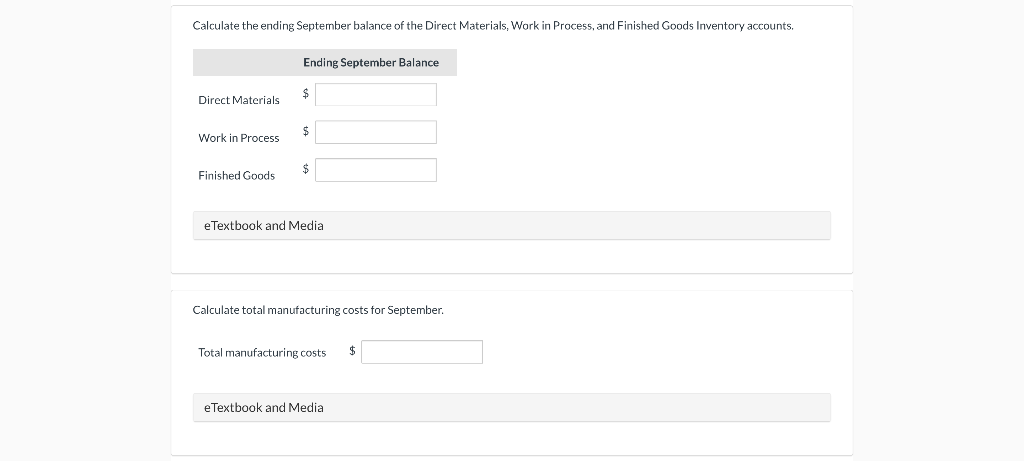The width and height of the screenshot is (1024, 461).
Task: Select the 'Finished Goods' row label
Action: (x=236, y=176)
